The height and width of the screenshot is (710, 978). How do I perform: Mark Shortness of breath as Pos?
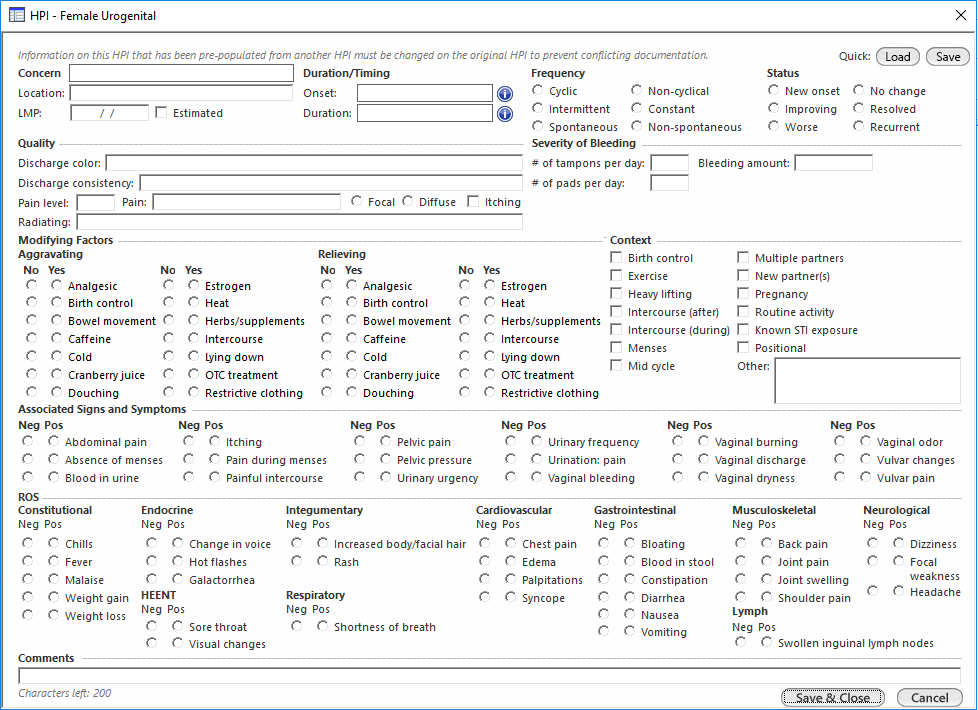pyautogui.click(x=322, y=626)
